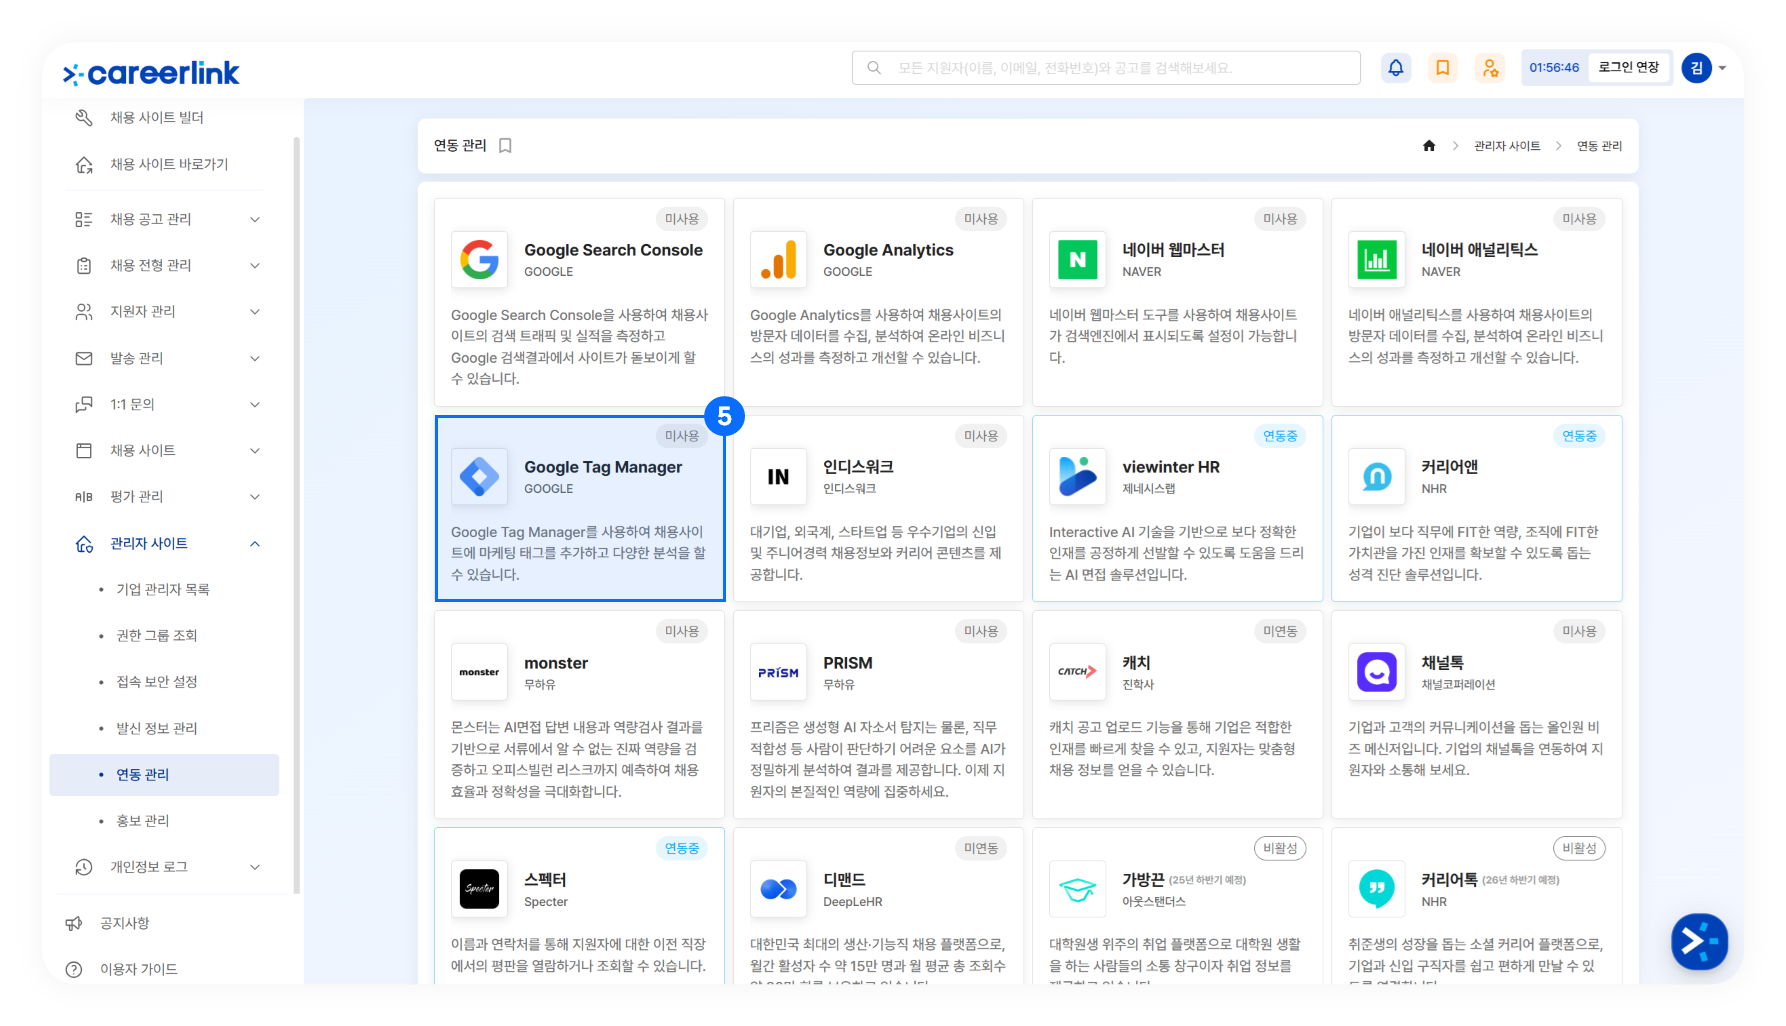
Task: Bookmark the 연동 관리 page
Action: click(x=506, y=146)
